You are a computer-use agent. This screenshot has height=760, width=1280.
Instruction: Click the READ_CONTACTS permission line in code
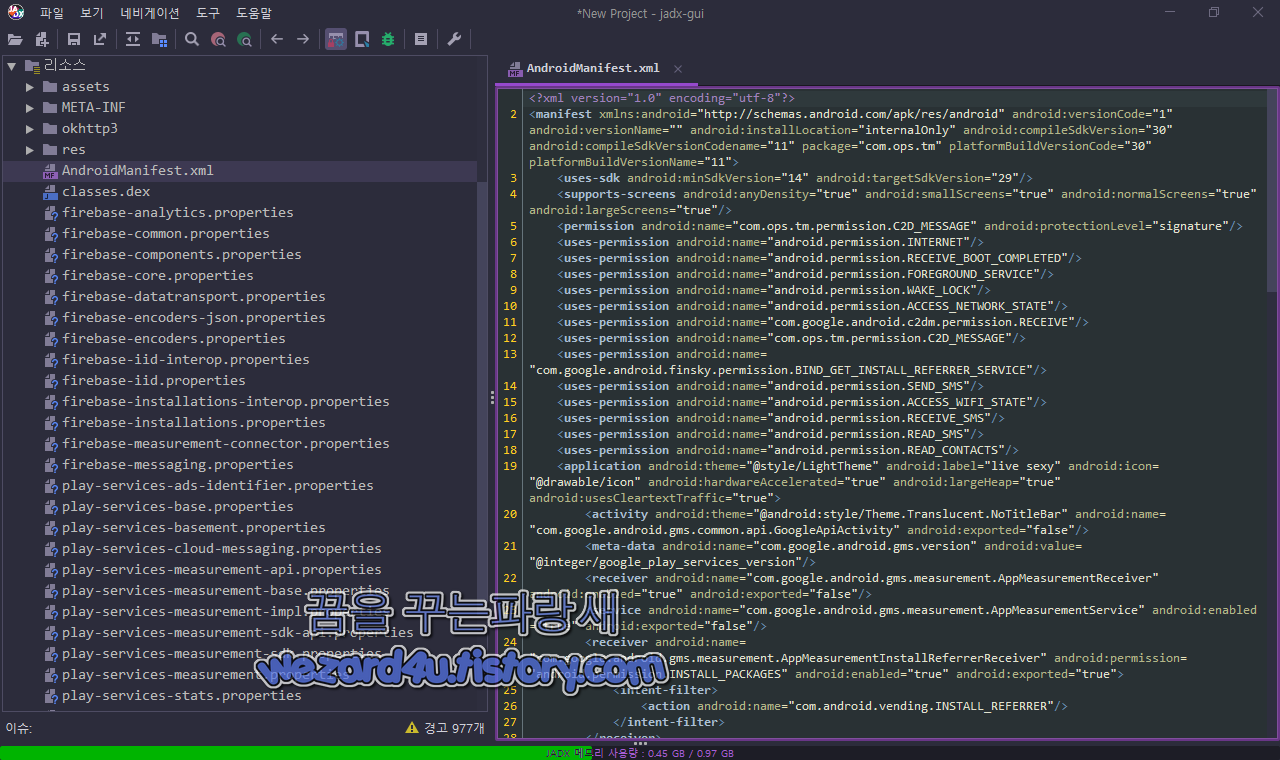[x=790, y=450]
